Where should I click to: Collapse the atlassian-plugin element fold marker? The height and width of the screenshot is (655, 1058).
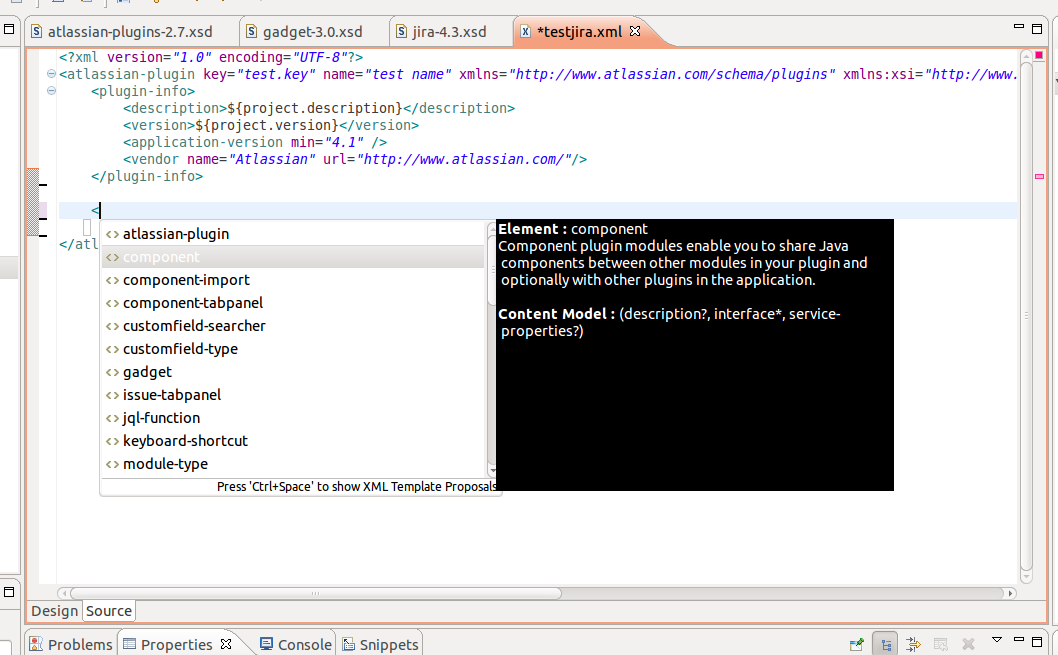(50, 73)
